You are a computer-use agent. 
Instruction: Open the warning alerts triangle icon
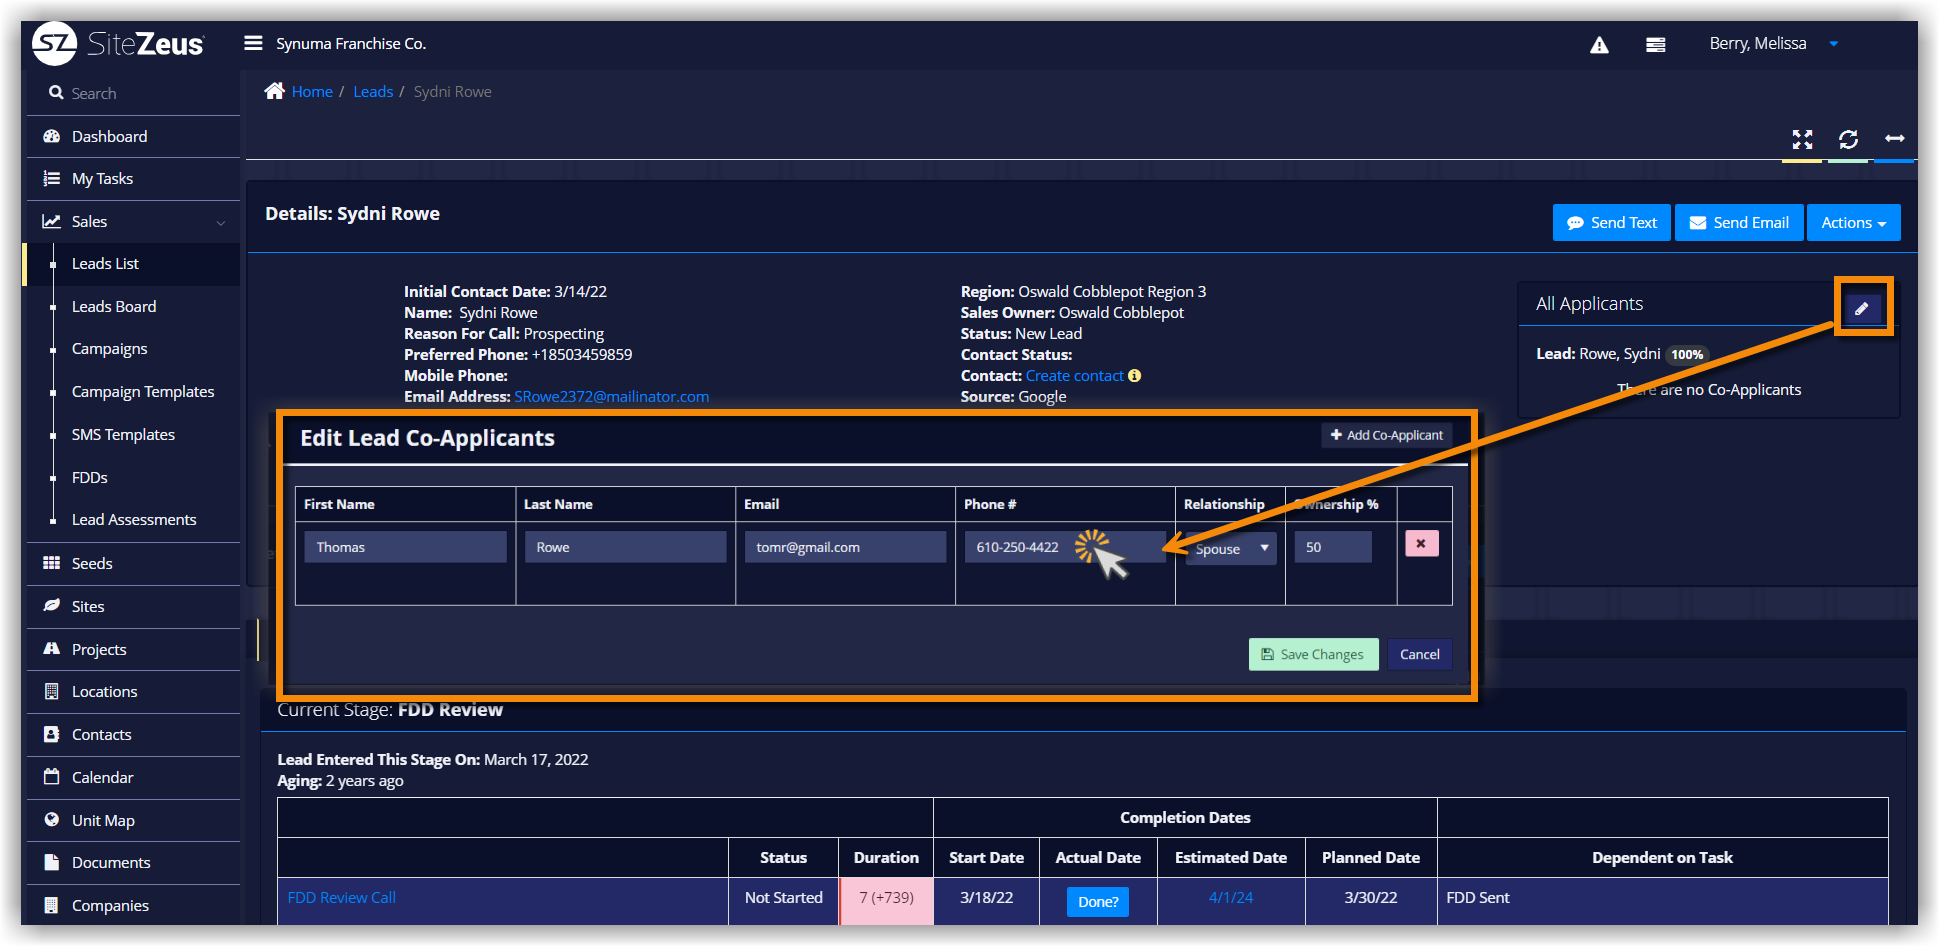click(1599, 45)
